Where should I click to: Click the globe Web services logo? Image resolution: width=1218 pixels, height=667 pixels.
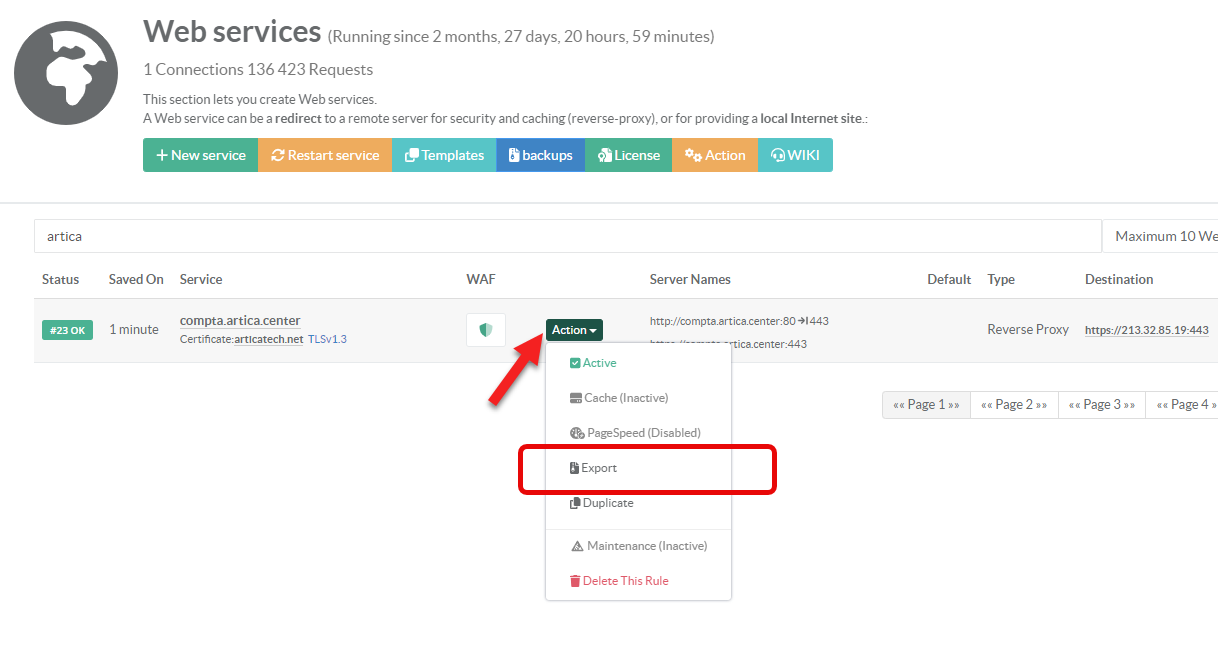66,74
